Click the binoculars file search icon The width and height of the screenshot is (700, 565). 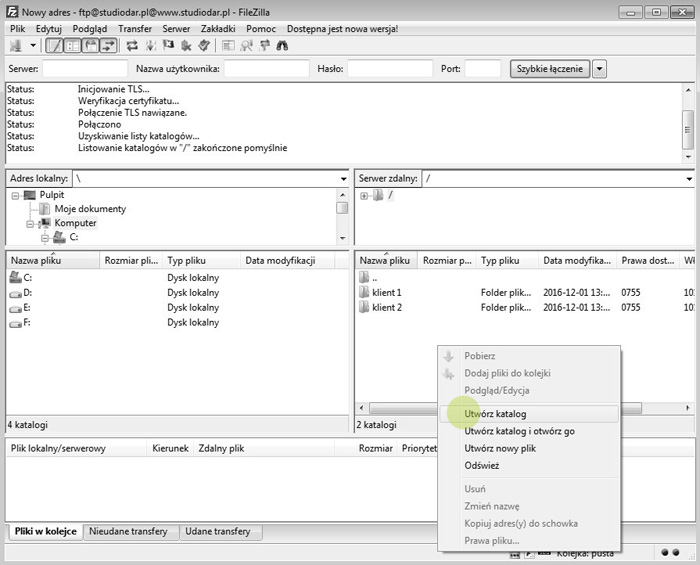coord(281,45)
